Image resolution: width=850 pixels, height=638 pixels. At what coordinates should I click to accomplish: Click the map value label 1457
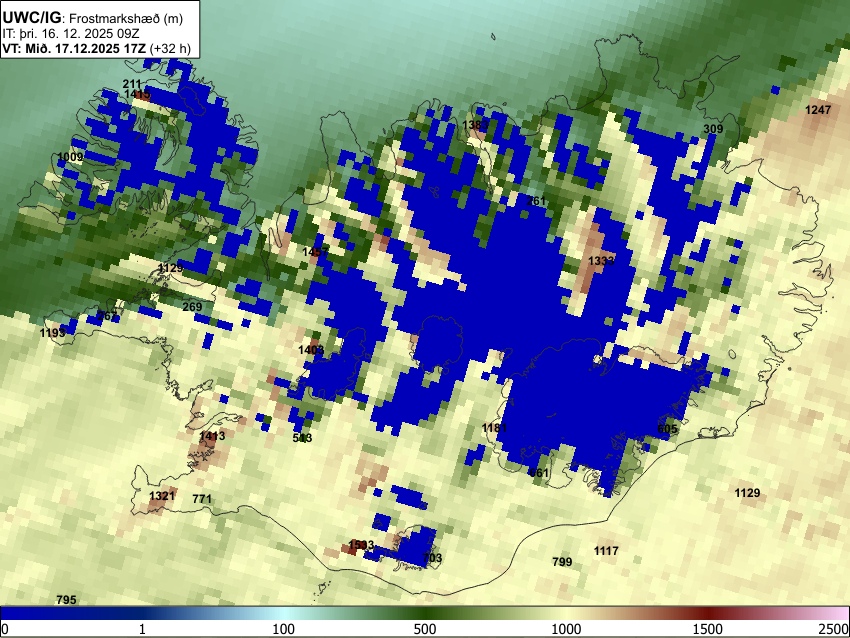click(315, 252)
